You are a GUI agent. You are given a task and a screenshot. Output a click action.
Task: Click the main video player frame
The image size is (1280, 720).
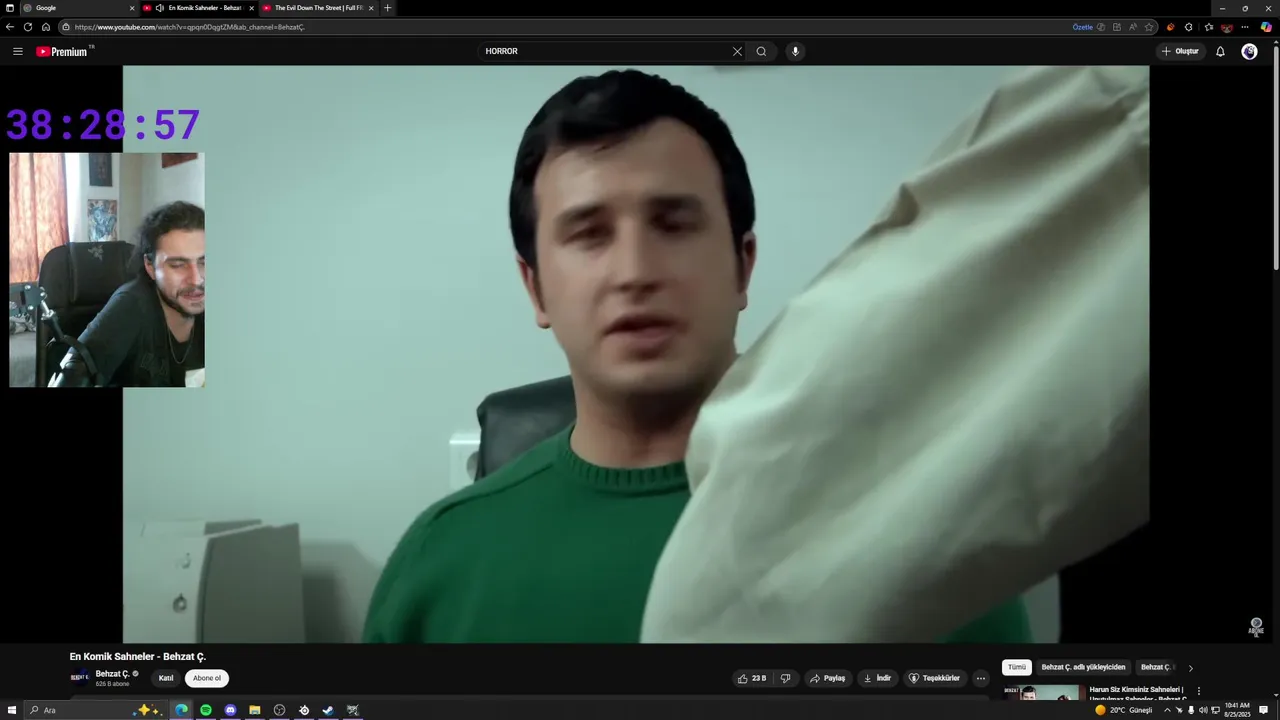click(636, 354)
